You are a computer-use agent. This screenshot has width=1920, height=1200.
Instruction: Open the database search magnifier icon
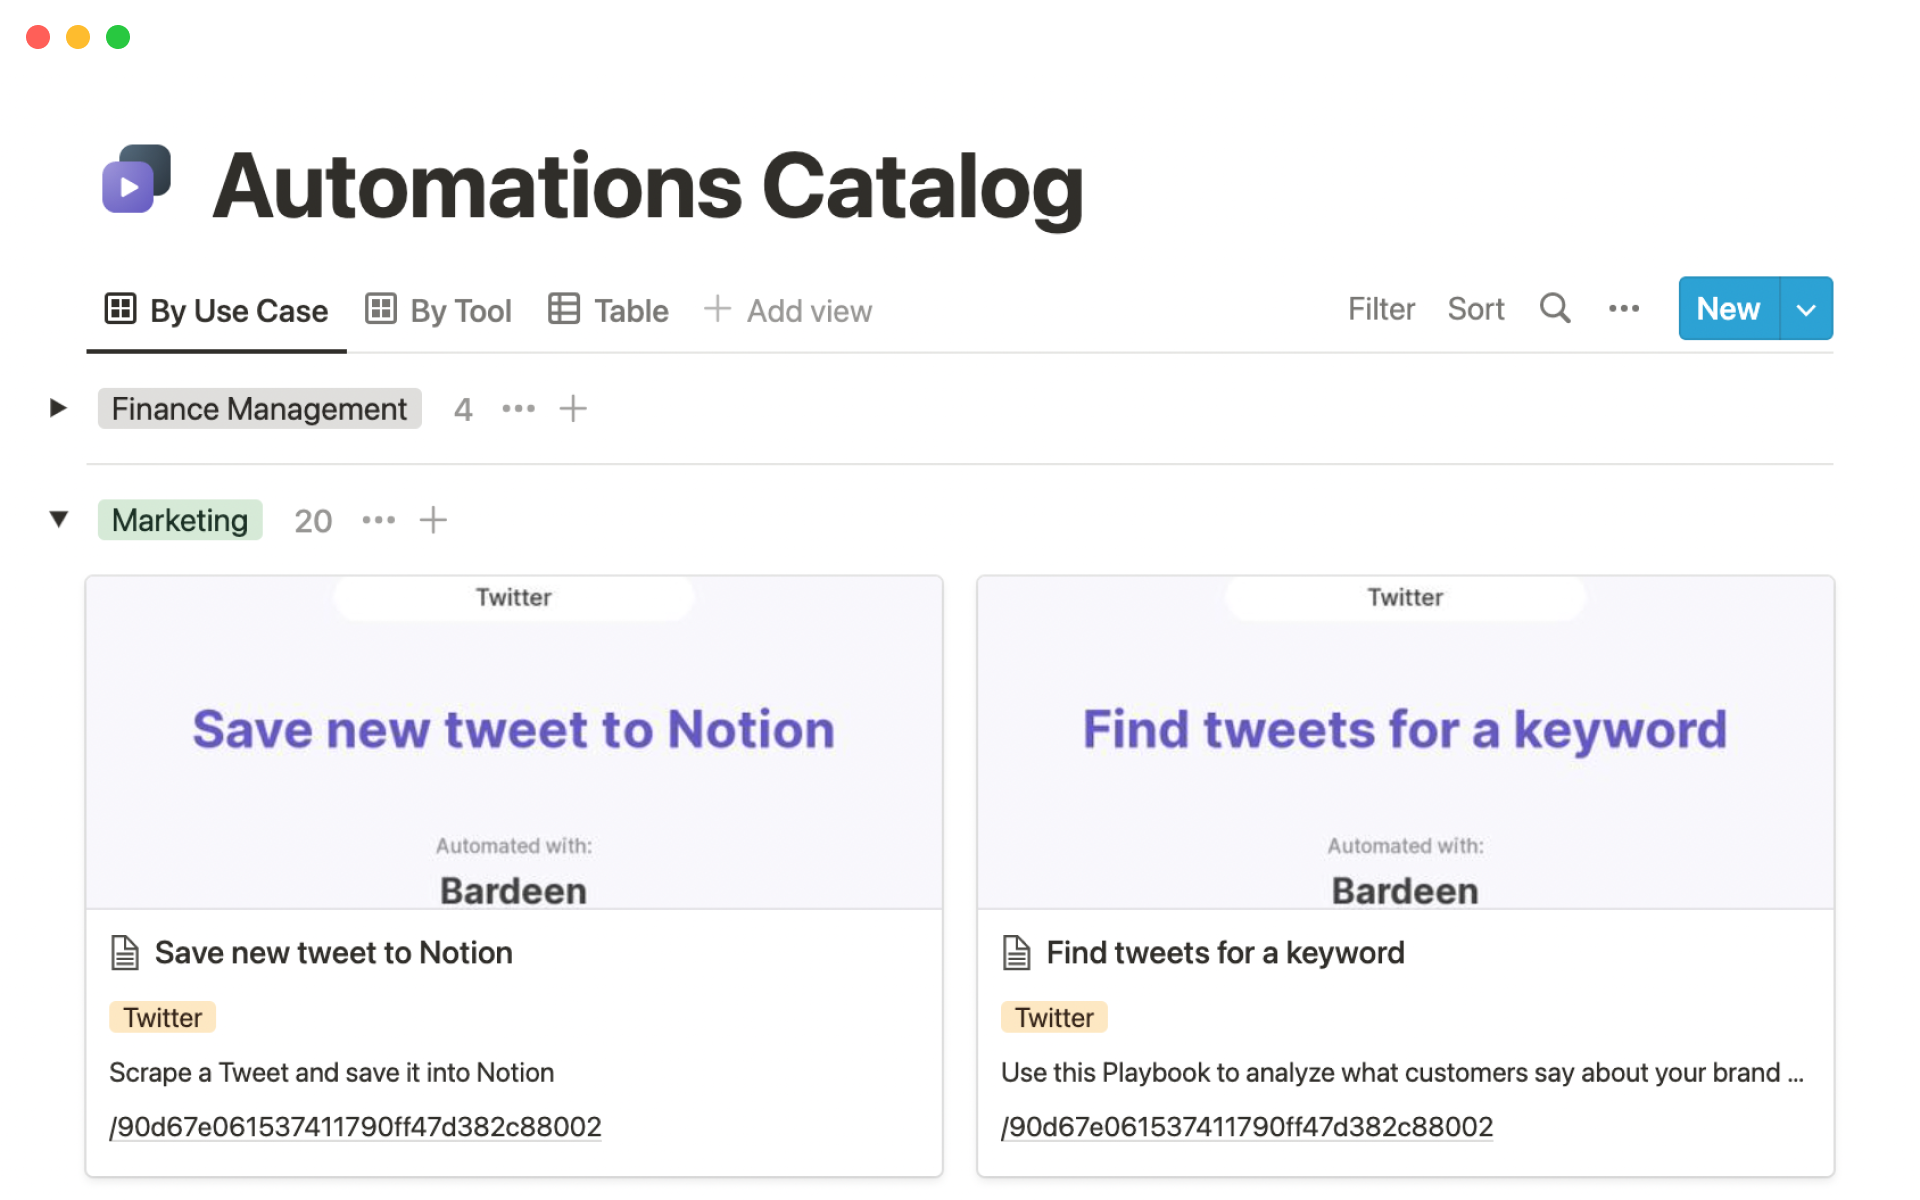(1554, 309)
